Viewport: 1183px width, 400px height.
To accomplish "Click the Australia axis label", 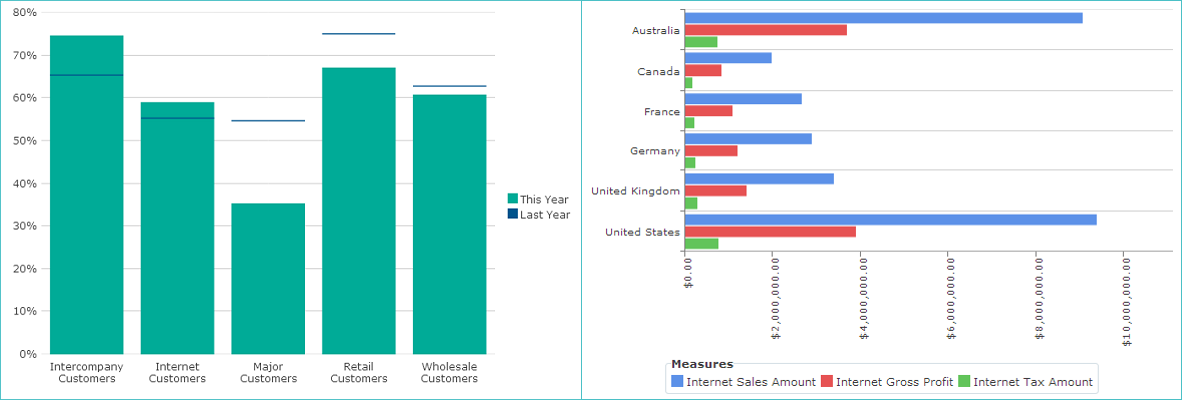I will pyautogui.click(x=656, y=31).
